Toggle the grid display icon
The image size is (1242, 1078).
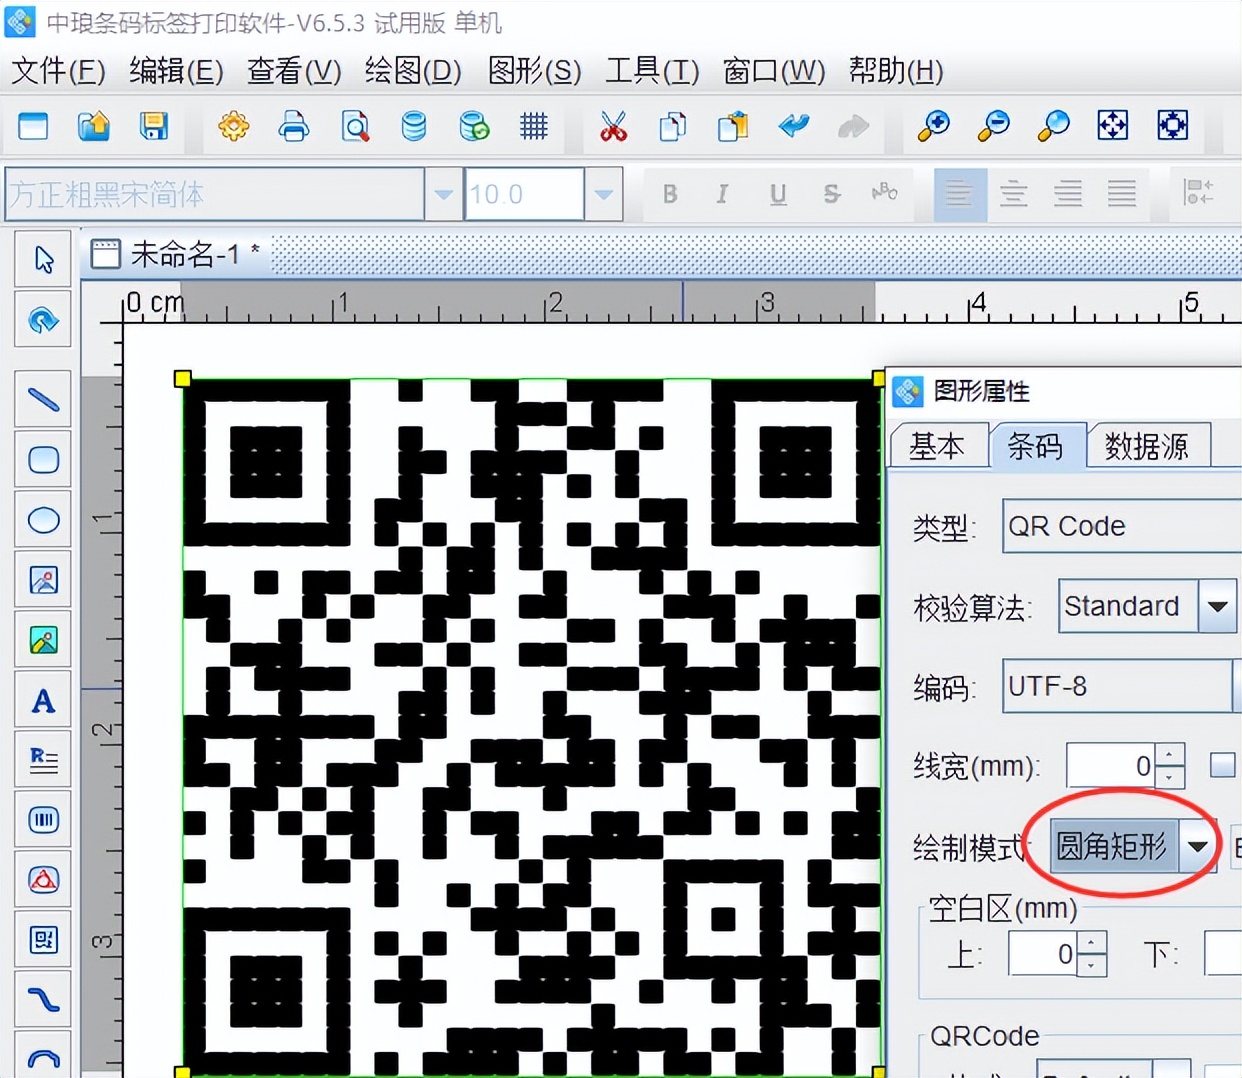coord(534,126)
